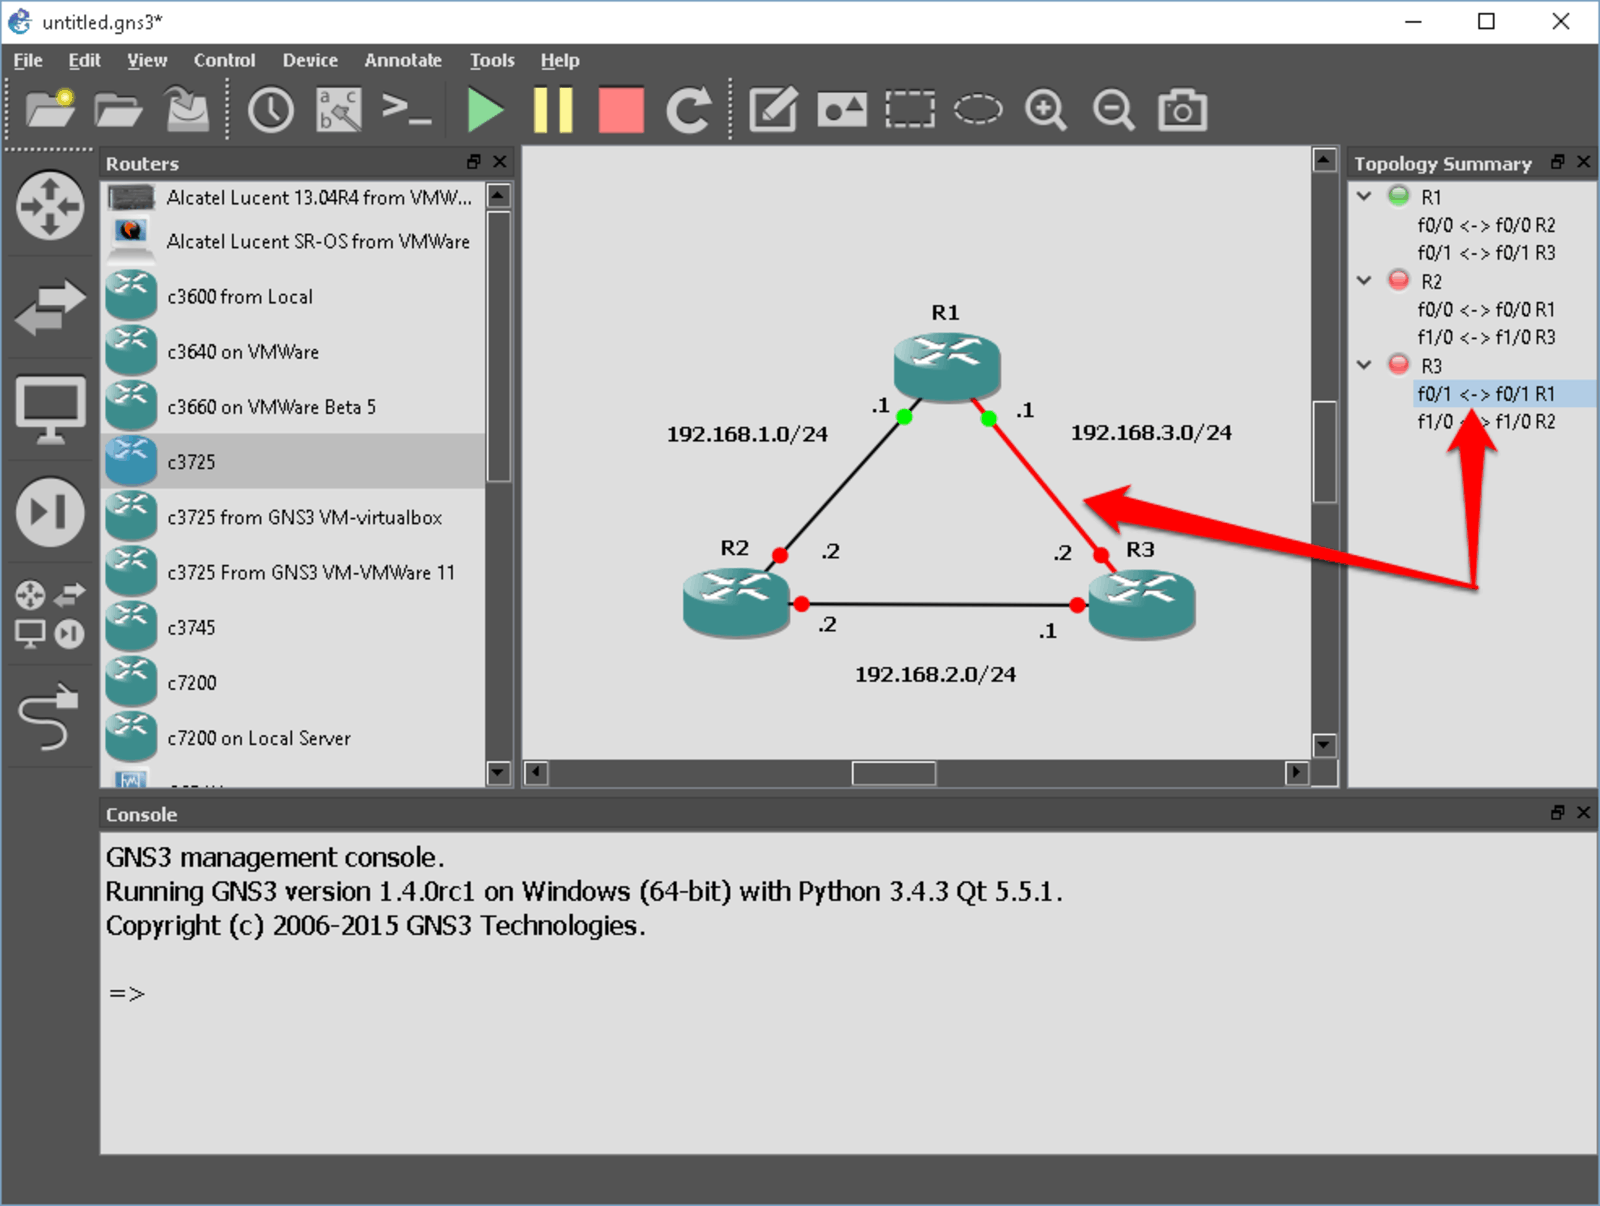Select the Add a note tool

click(x=773, y=110)
